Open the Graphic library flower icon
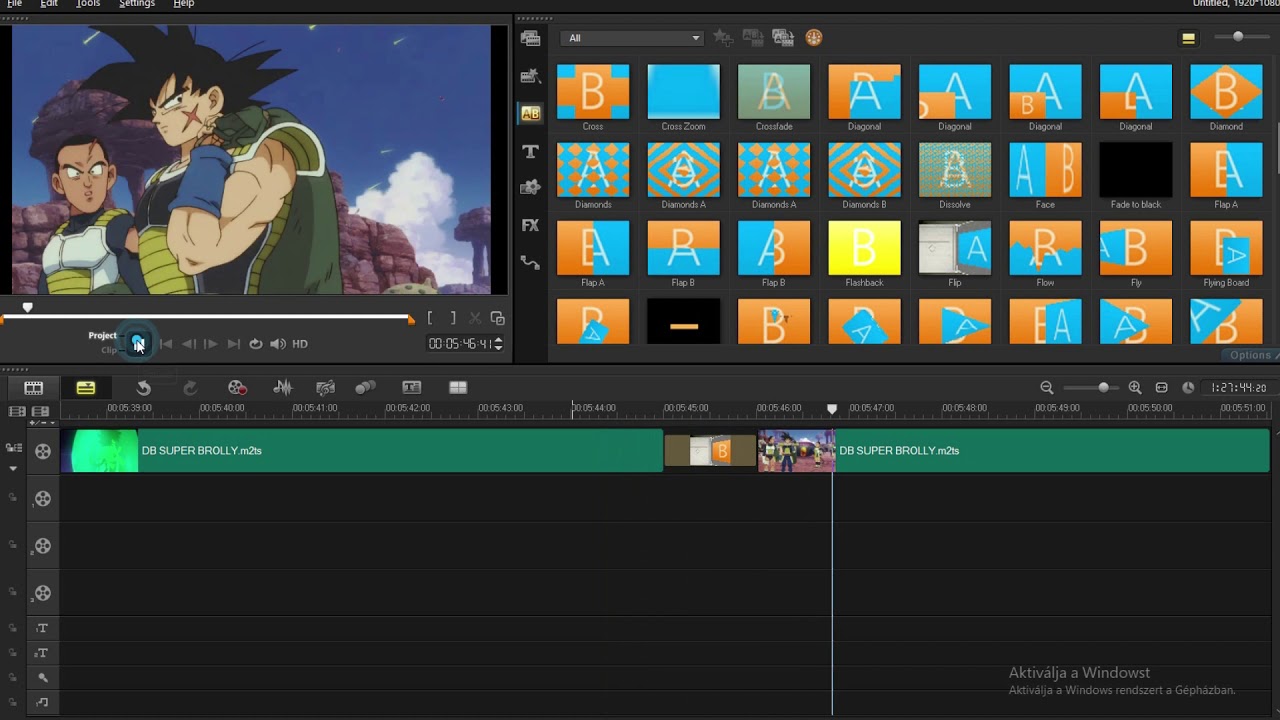The image size is (1280, 720). [x=530, y=188]
